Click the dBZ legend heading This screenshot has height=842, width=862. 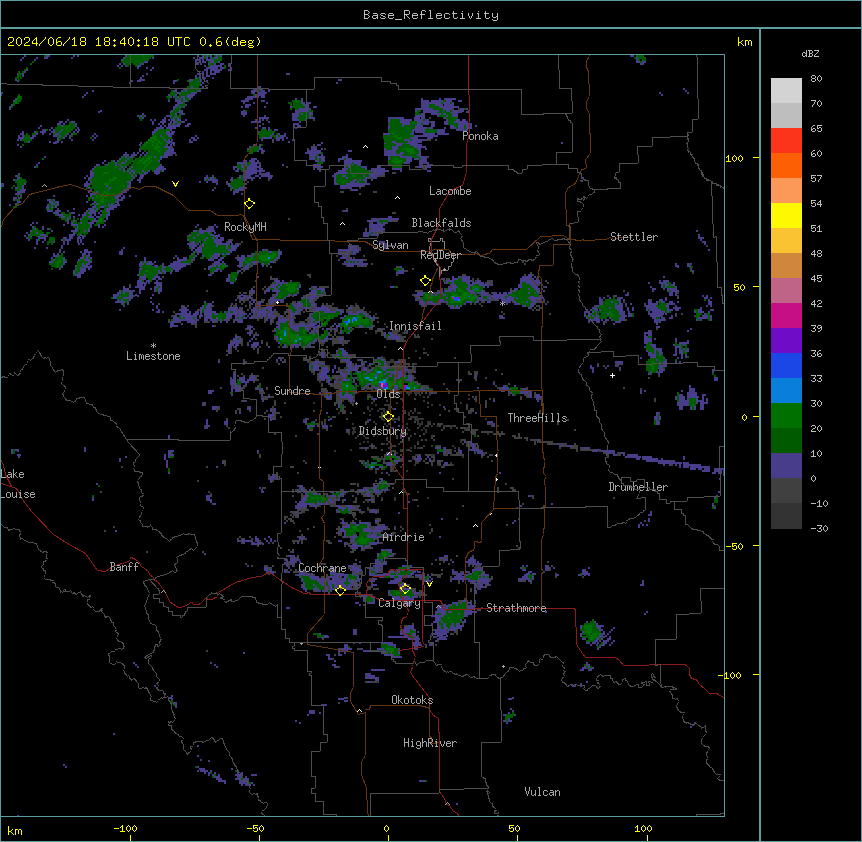pyautogui.click(x=810, y=54)
